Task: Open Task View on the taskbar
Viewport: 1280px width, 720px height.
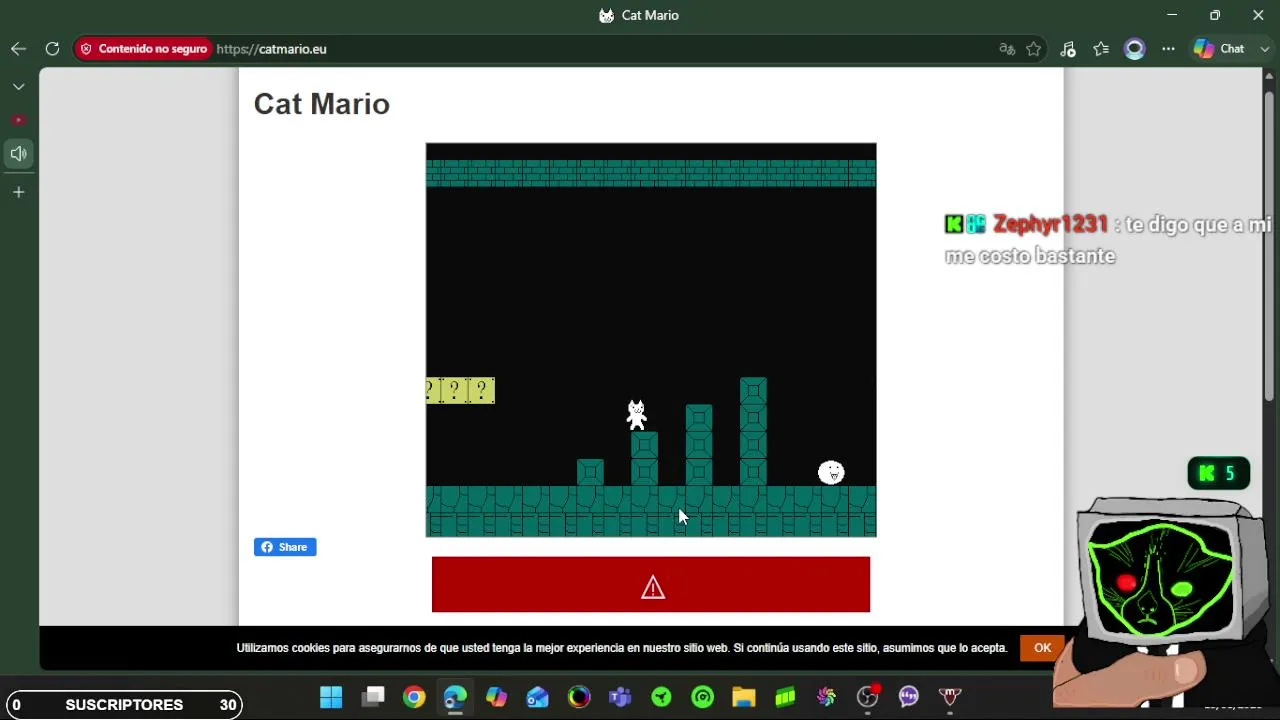Action: click(x=373, y=697)
